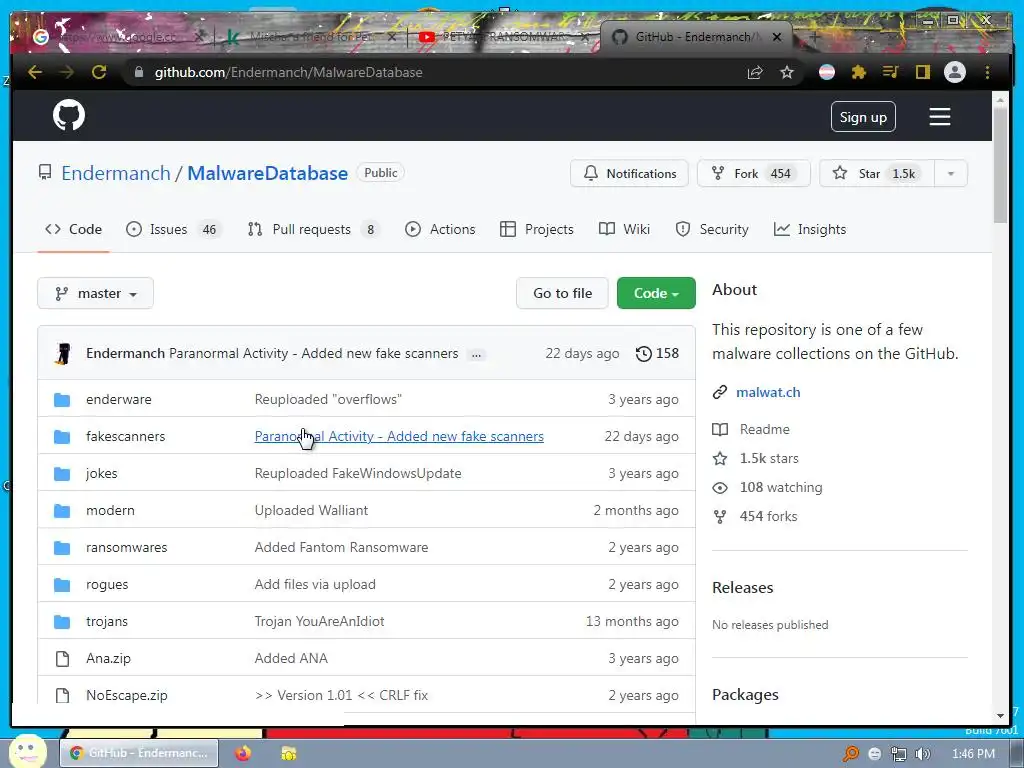The image size is (1024, 768).
Task: Open the fakescanners folder
Action: pyautogui.click(x=125, y=436)
